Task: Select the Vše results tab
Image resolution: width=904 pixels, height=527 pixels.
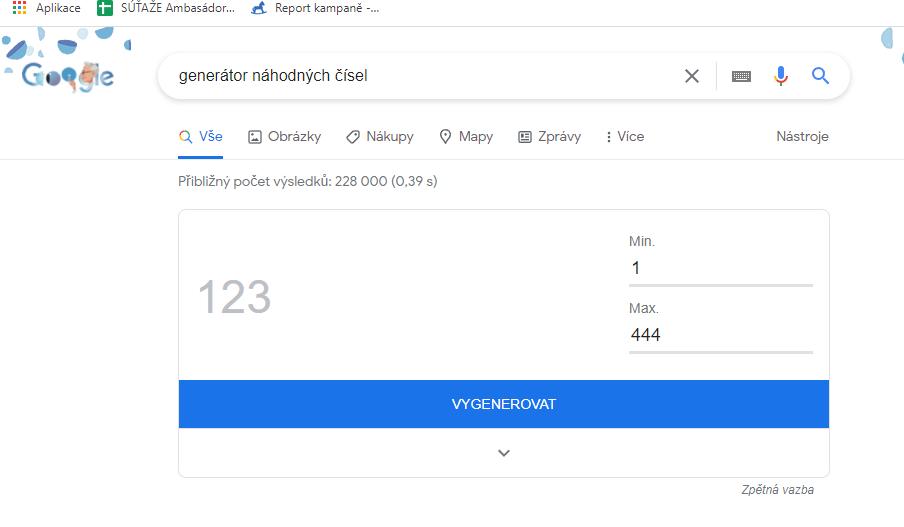Action: coord(201,137)
